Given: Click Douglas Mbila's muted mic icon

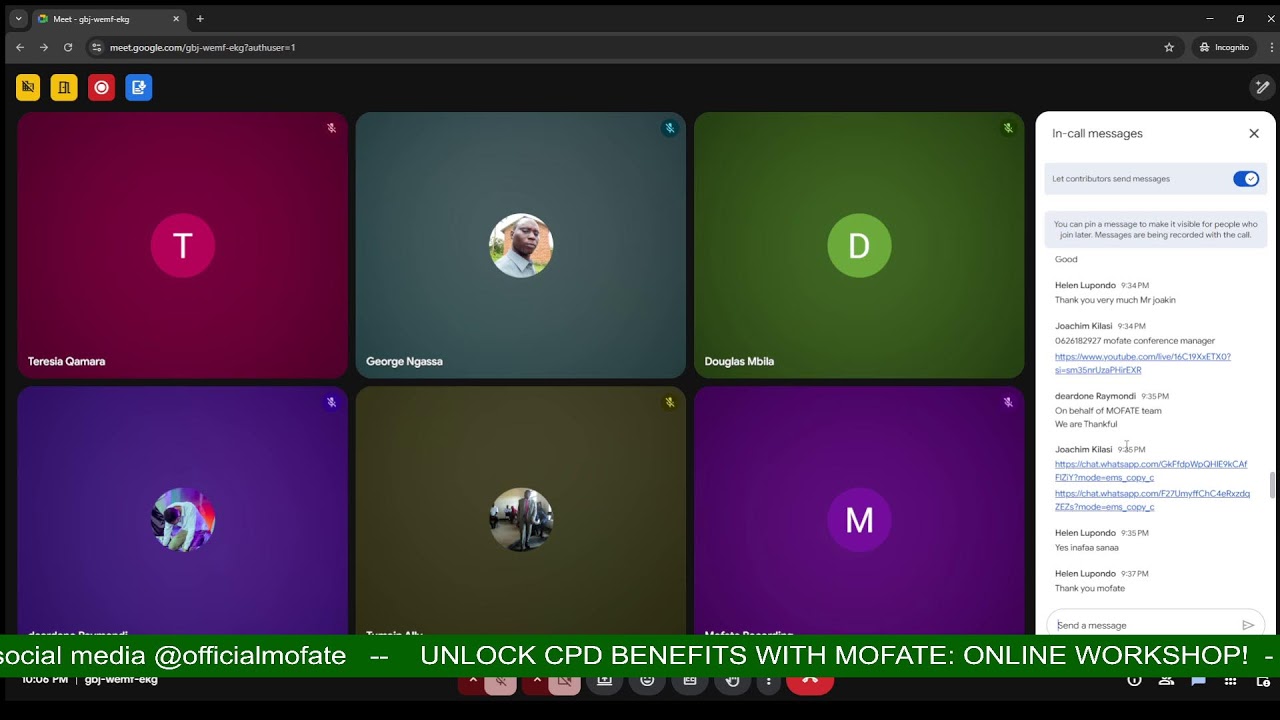Looking at the screenshot, I should [x=1008, y=128].
